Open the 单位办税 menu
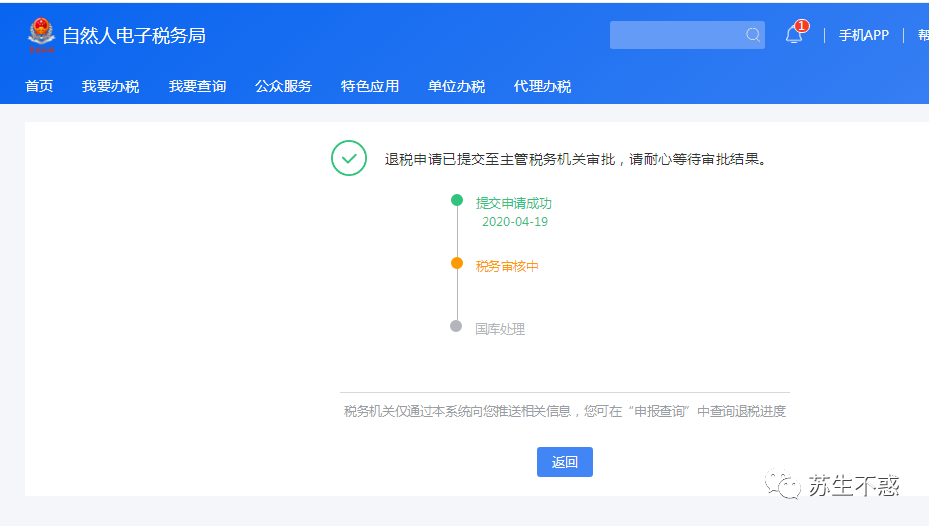This screenshot has height=526, width=929. click(456, 86)
